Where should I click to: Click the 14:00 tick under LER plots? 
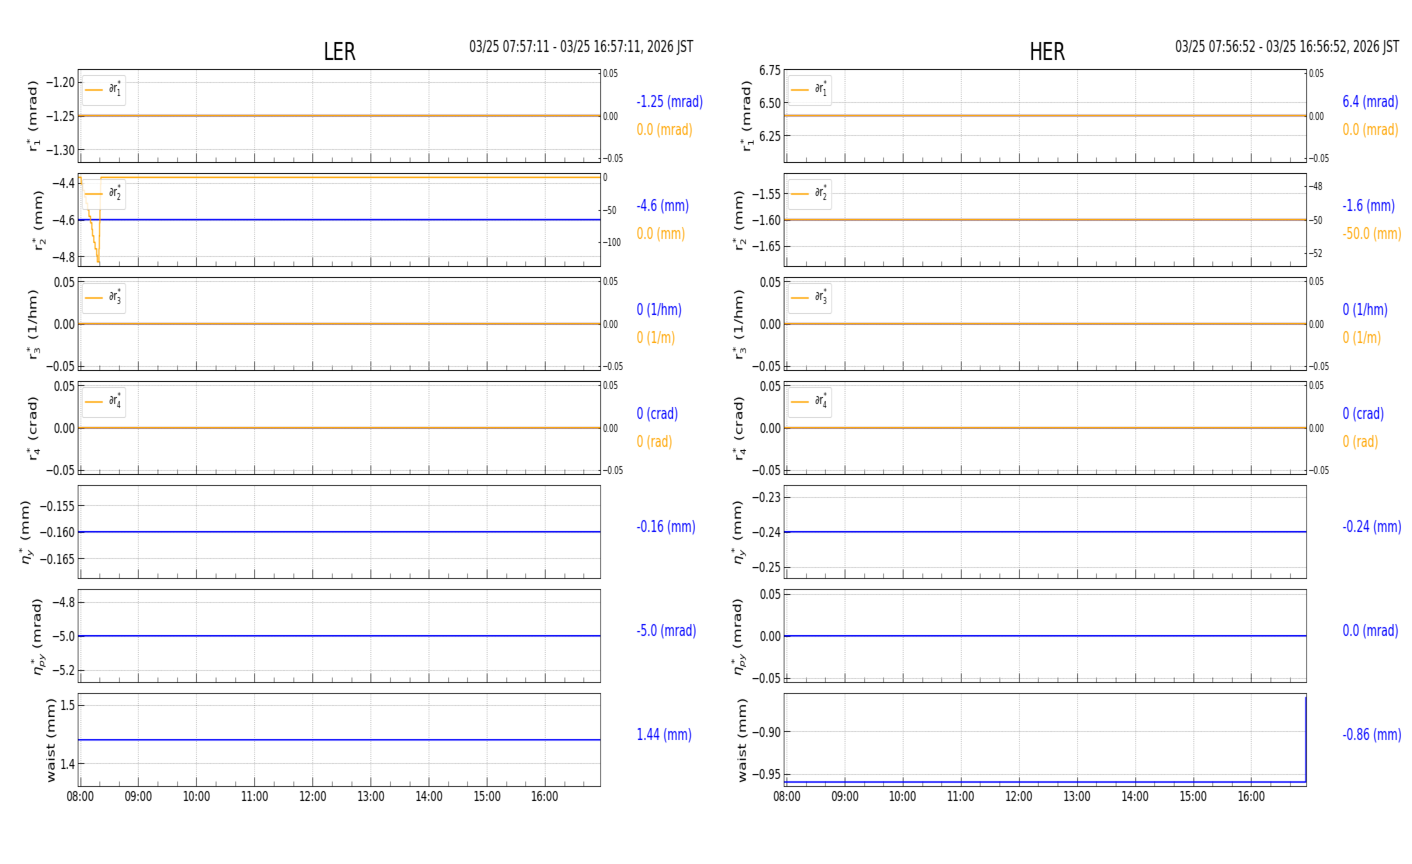tap(429, 797)
